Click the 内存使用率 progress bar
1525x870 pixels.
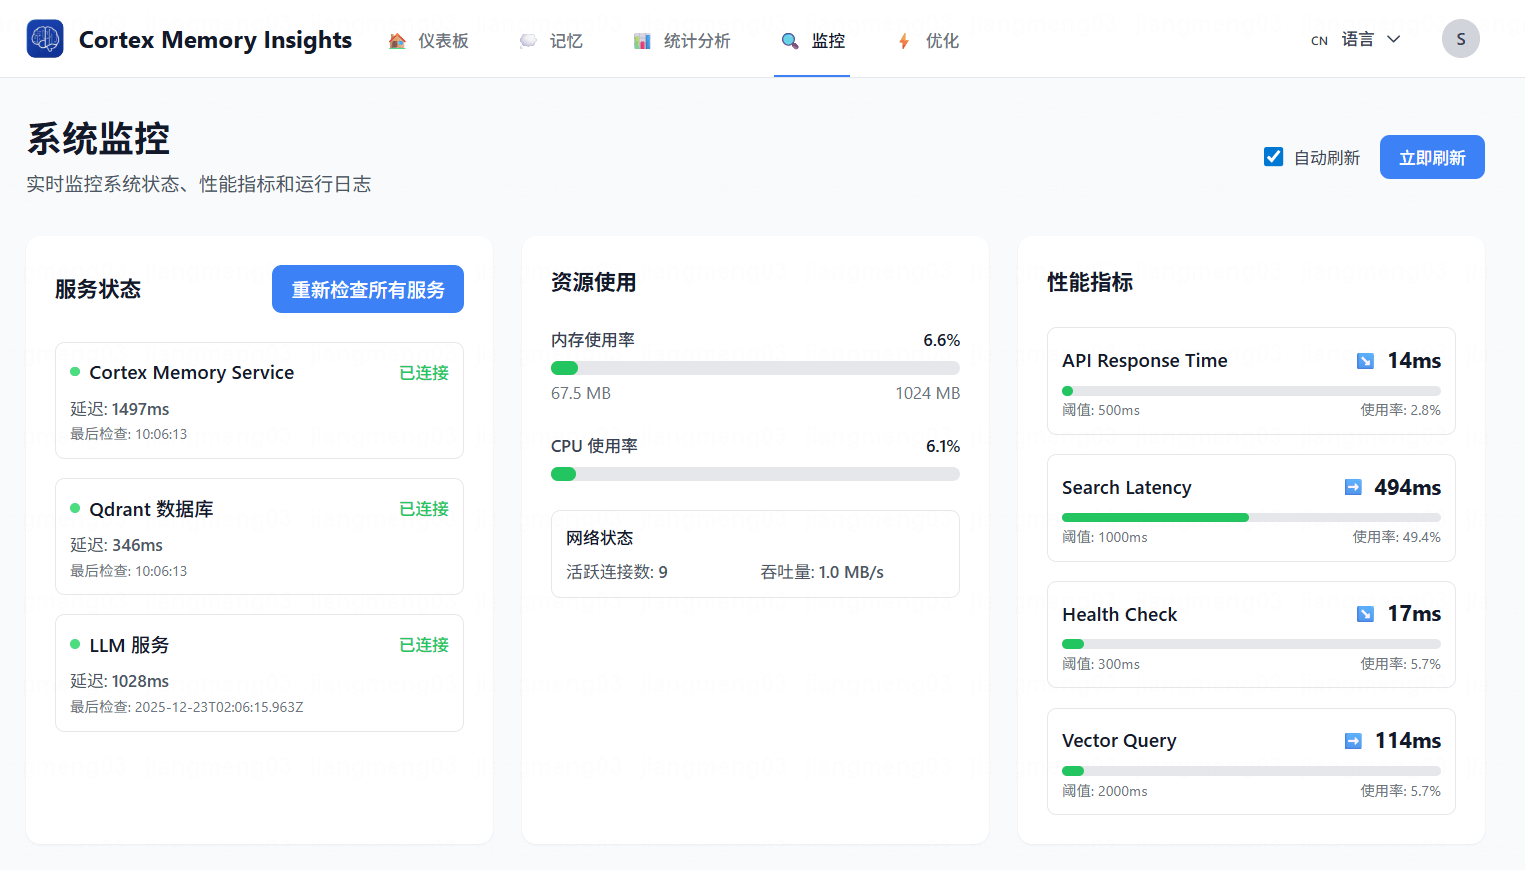[755, 367]
